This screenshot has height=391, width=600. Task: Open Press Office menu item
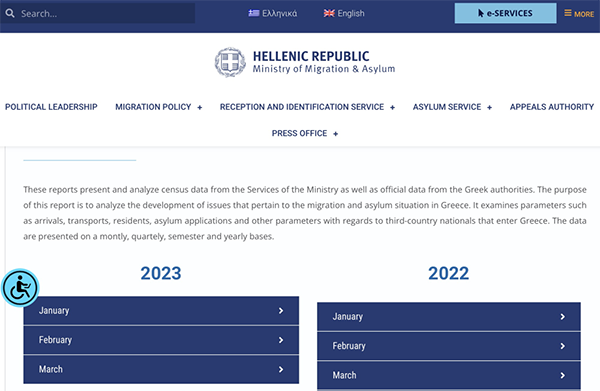(x=299, y=133)
